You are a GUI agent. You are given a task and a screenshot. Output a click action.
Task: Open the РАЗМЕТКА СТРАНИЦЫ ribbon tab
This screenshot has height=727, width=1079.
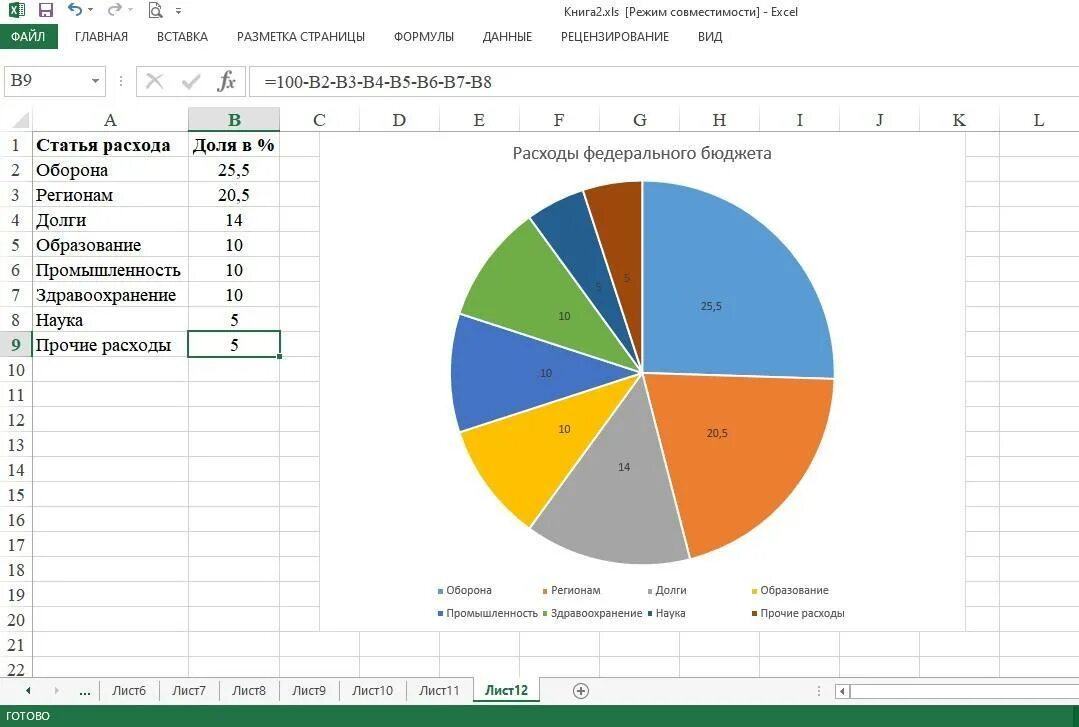(x=301, y=36)
